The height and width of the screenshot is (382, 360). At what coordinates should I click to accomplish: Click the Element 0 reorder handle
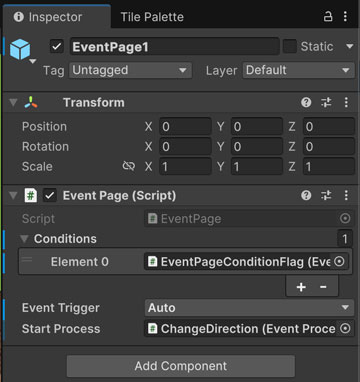click(27, 259)
